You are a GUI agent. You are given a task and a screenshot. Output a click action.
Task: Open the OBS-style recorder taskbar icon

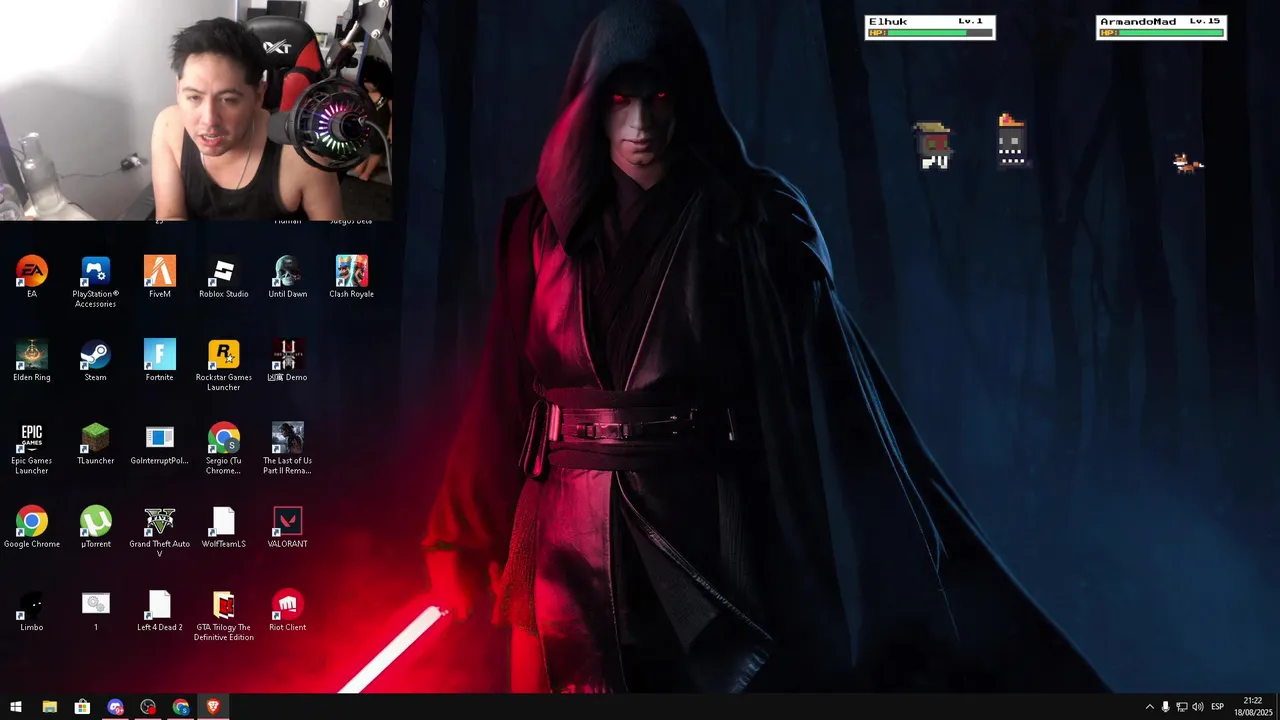tap(148, 707)
